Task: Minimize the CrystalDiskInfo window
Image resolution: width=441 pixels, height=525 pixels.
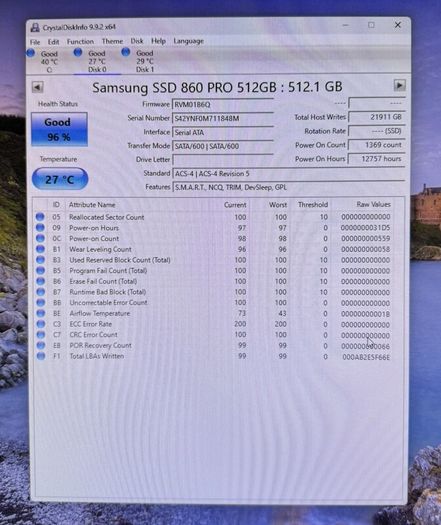Action: pyautogui.click(x=345, y=25)
